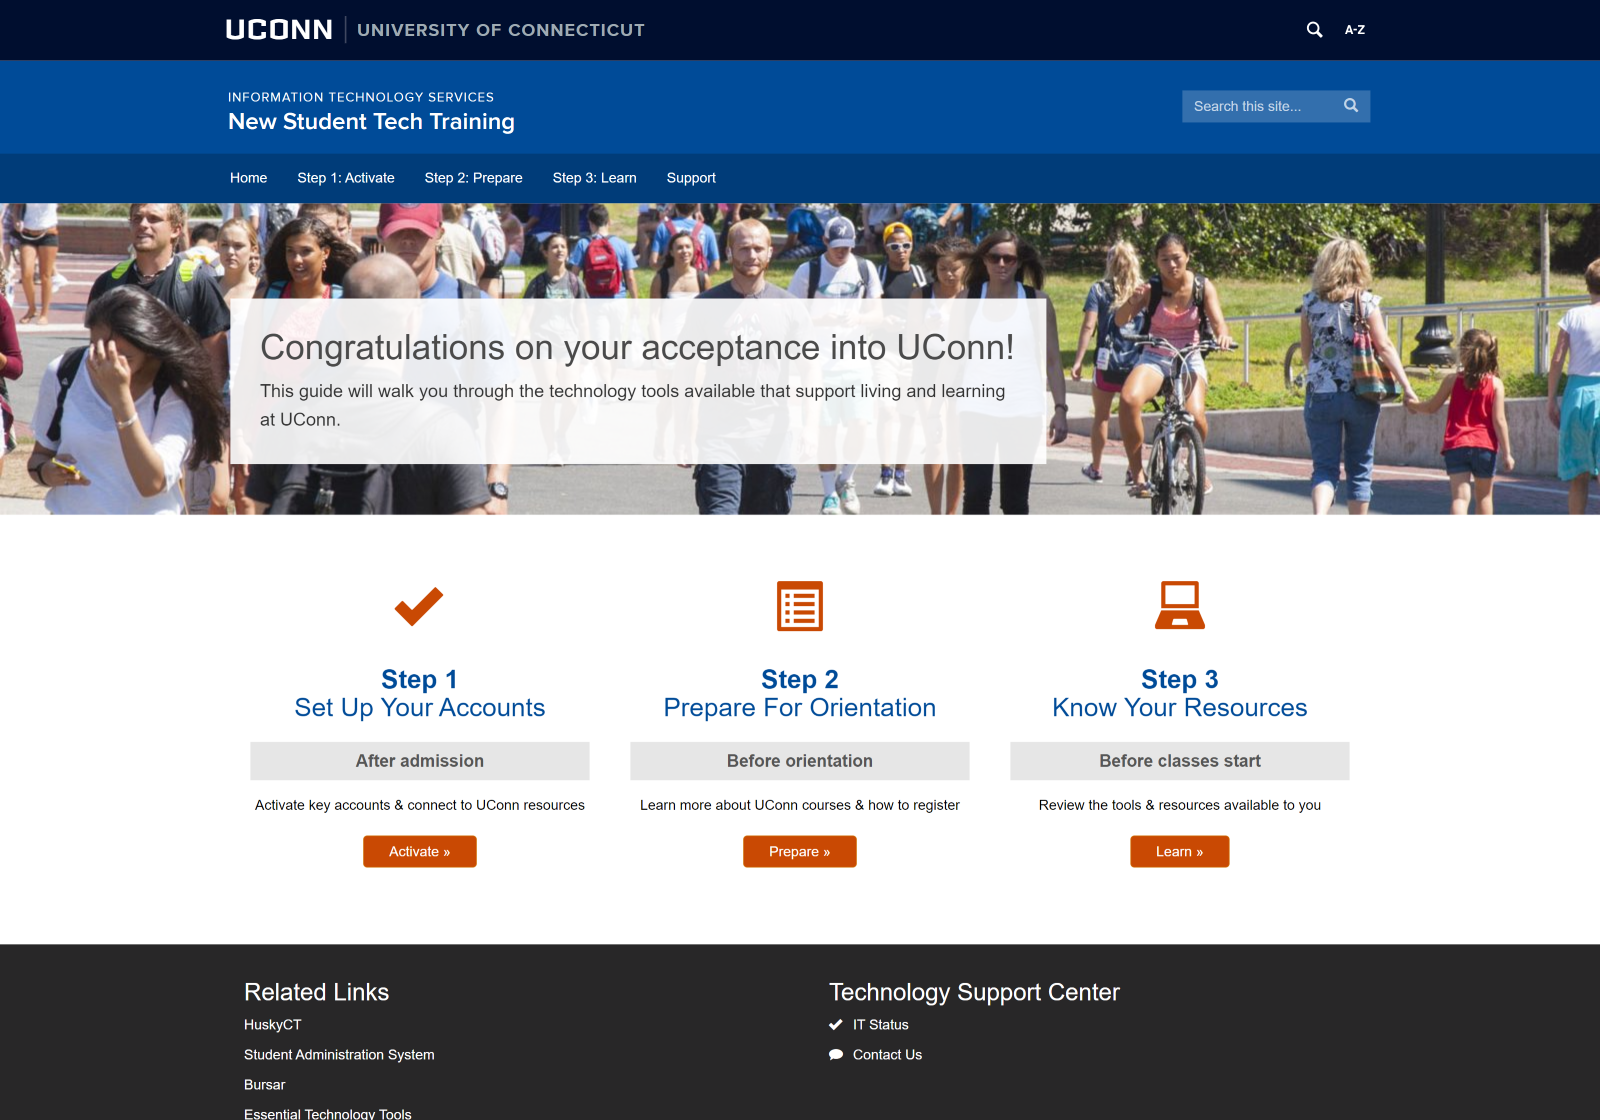Screen dimensions: 1600x1120
Task: Open Step 3: Learn in navigation
Action: point(595,178)
